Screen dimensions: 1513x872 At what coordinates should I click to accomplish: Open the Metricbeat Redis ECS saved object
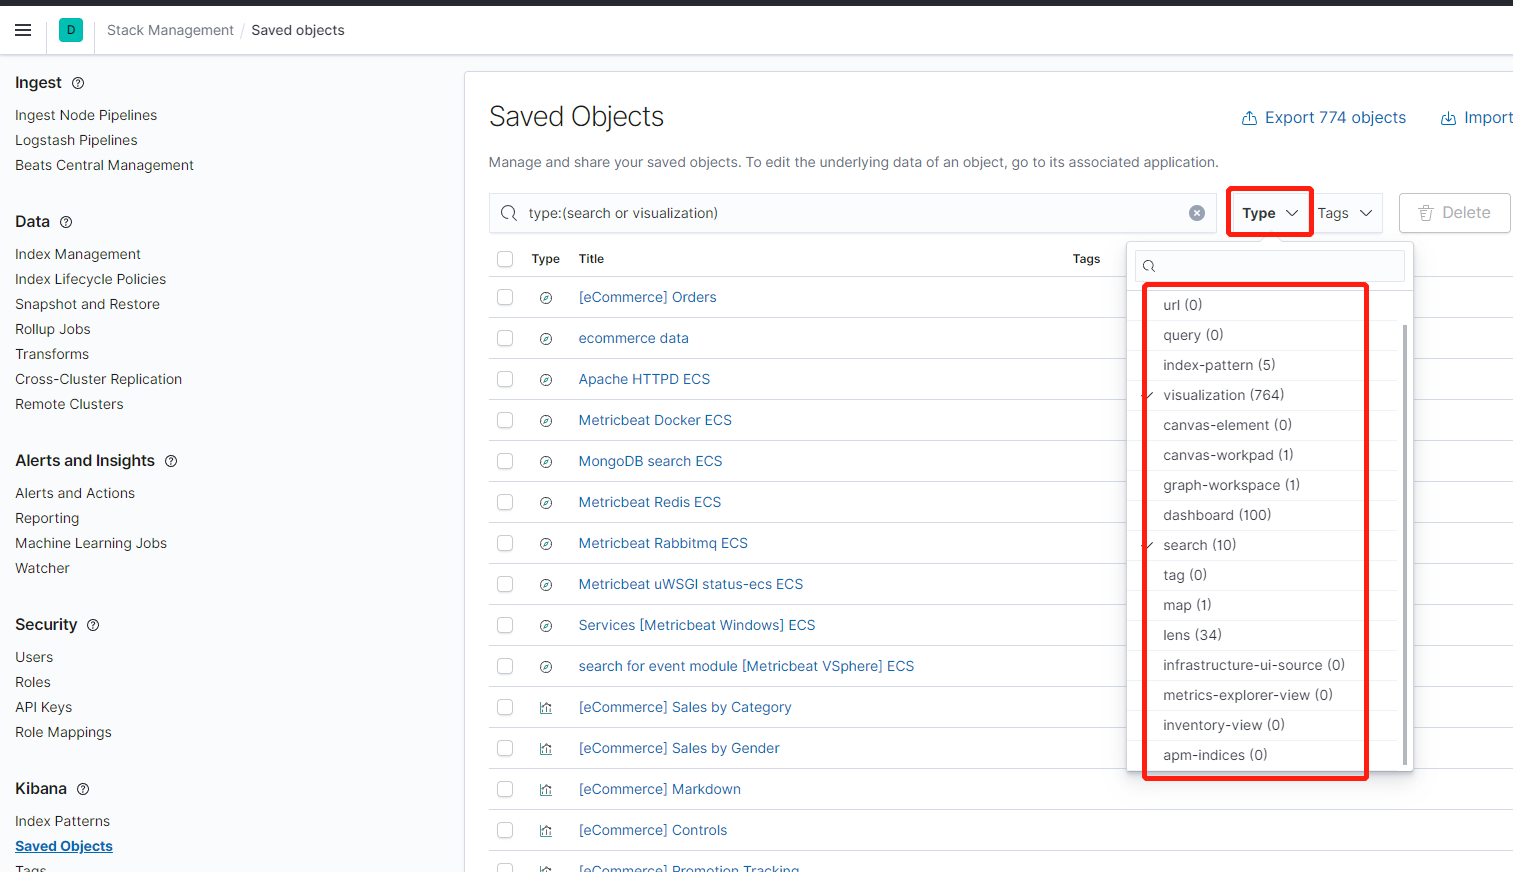650,502
